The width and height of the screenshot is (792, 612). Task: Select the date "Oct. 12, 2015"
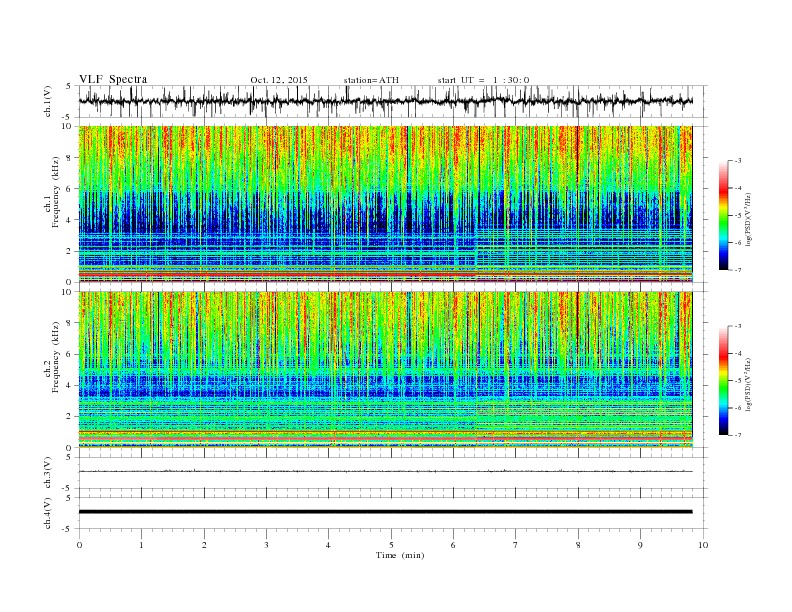pos(279,80)
